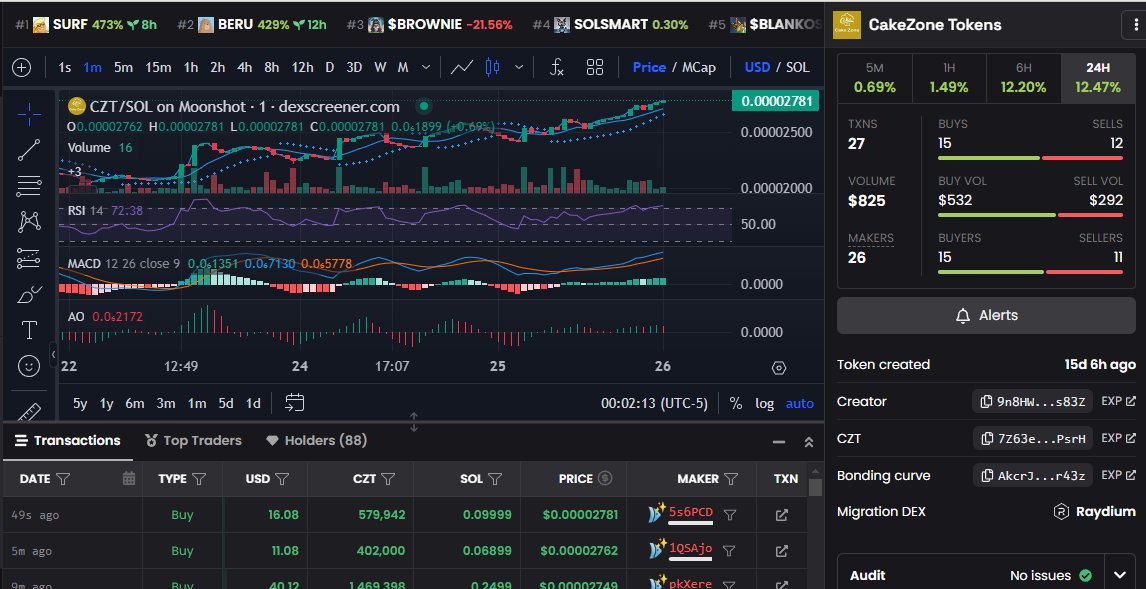This screenshot has width=1146, height=589.
Task: Switch chart display to MCap
Action: click(x=699, y=67)
